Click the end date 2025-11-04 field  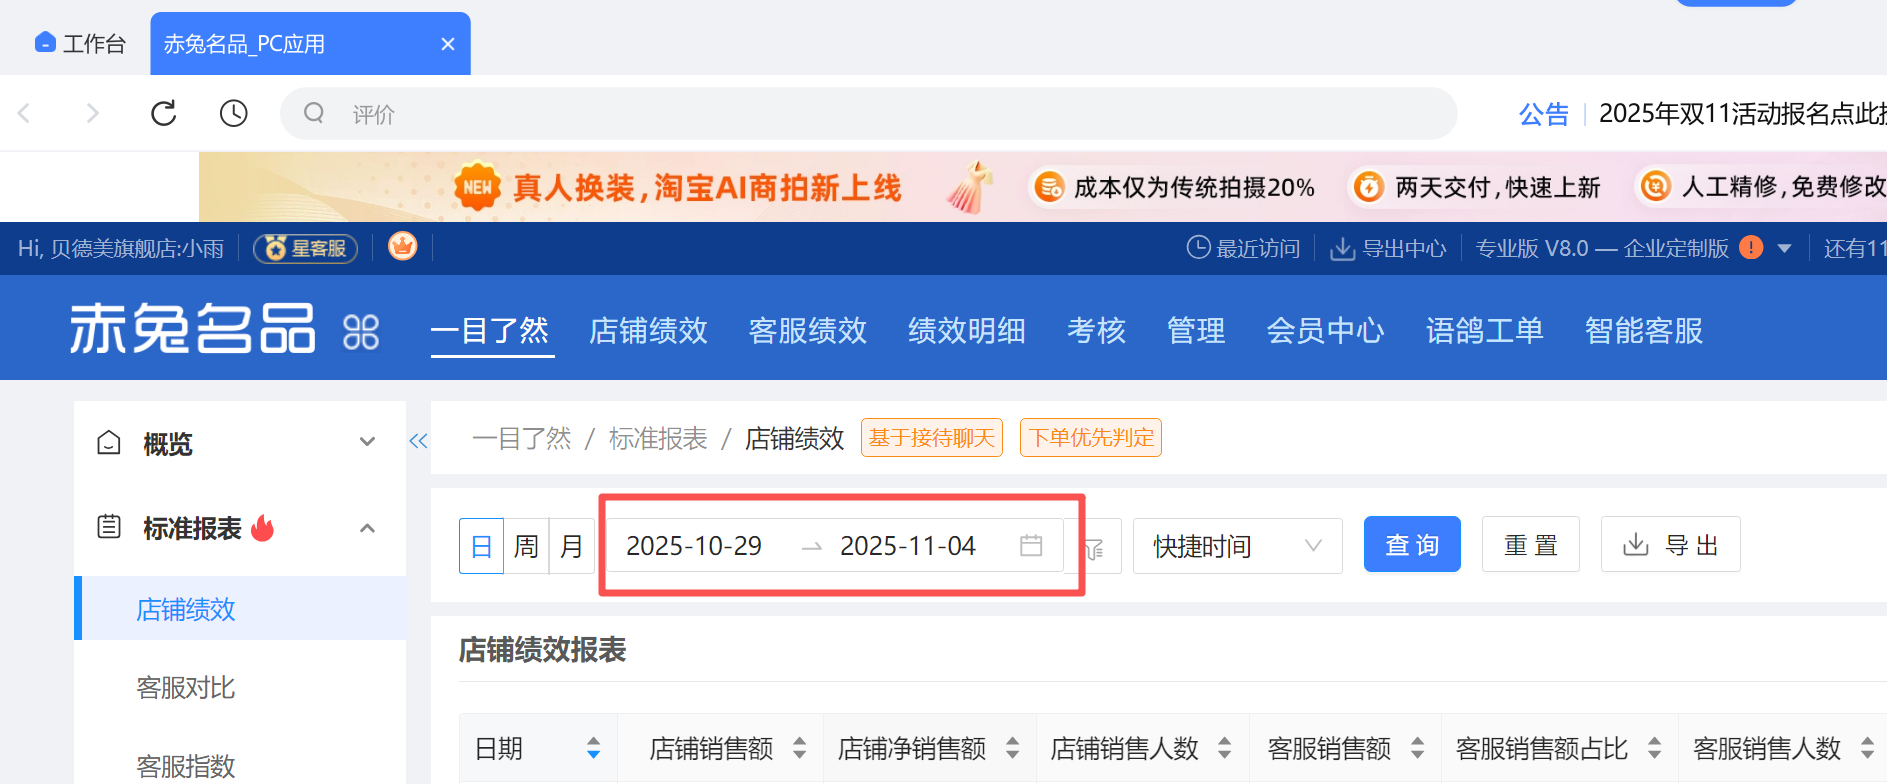coord(908,546)
